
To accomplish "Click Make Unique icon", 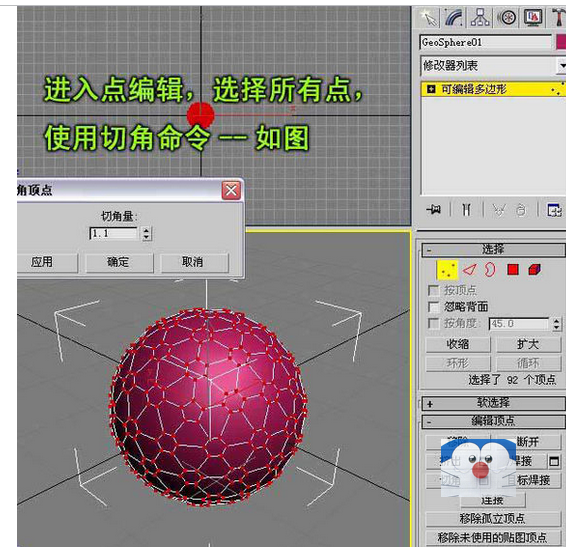I will (499, 209).
